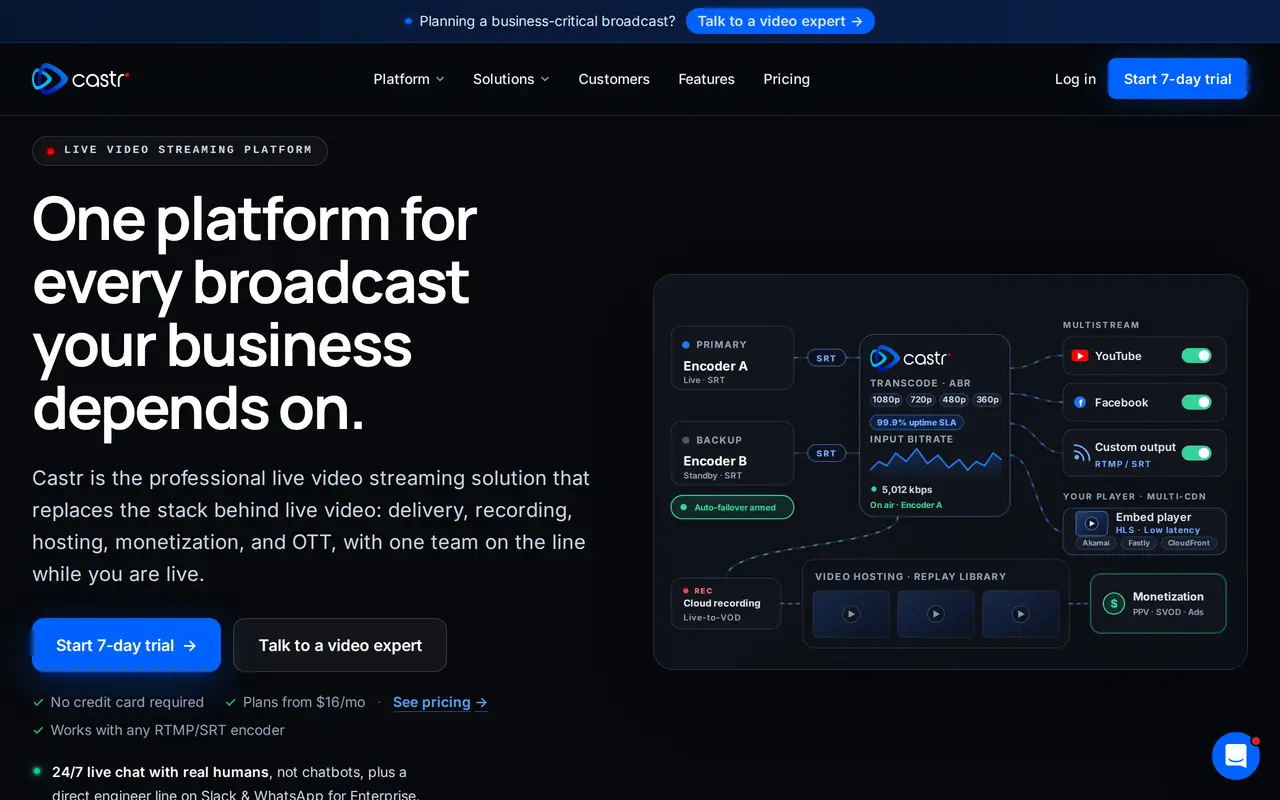Click the hero Start 7-day trial button
1280x800 pixels.
pyautogui.click(x=126, y=645)
